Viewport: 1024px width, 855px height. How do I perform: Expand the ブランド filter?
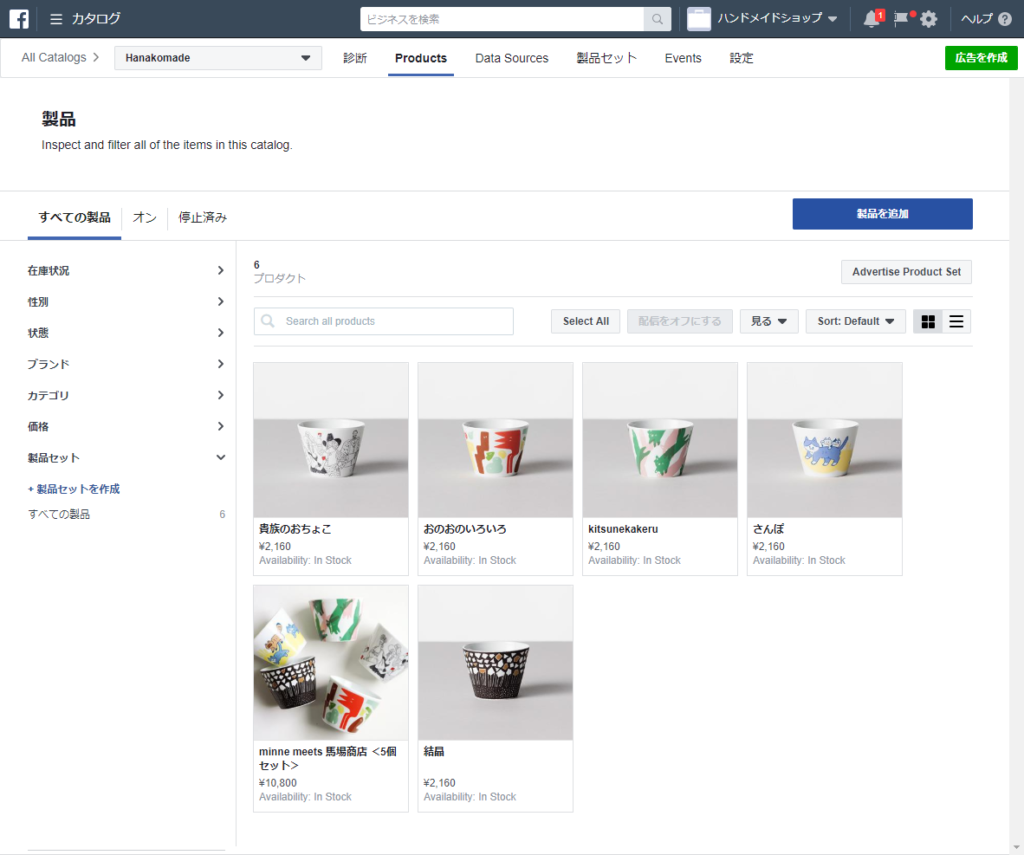pyautogui.click(x=126, y=364)
